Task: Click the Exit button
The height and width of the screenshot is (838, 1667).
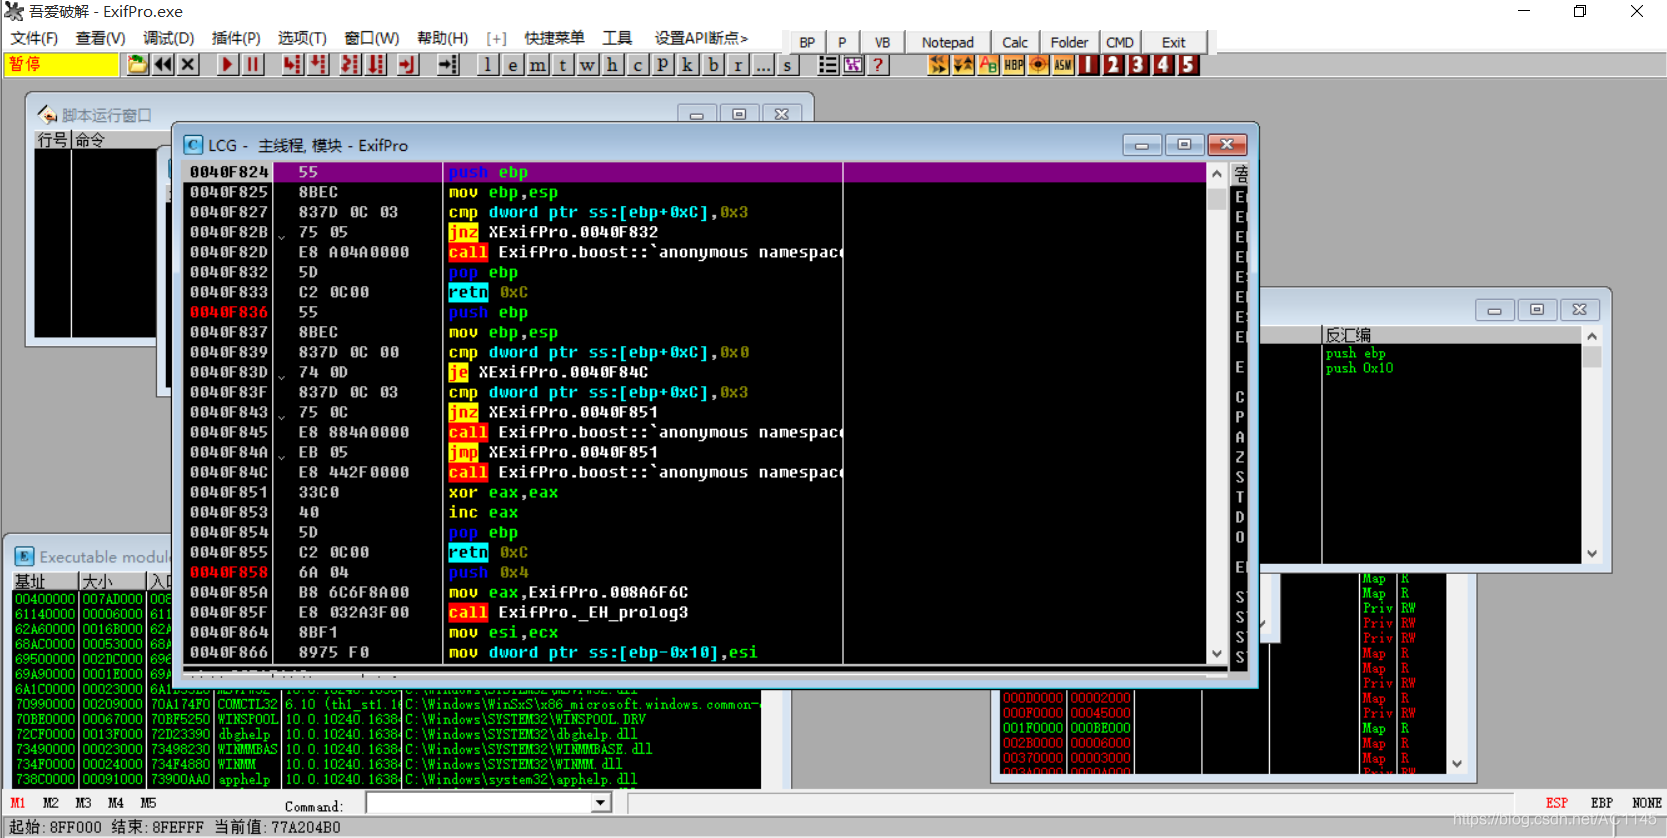Action: [1174, 42]
